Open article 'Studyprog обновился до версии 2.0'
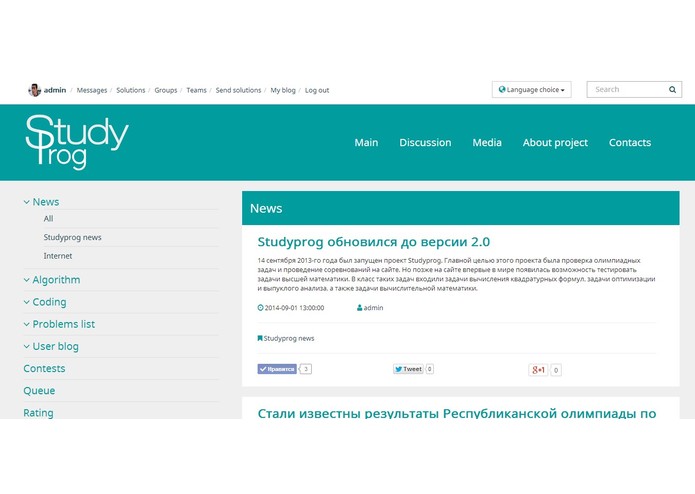 374,242
